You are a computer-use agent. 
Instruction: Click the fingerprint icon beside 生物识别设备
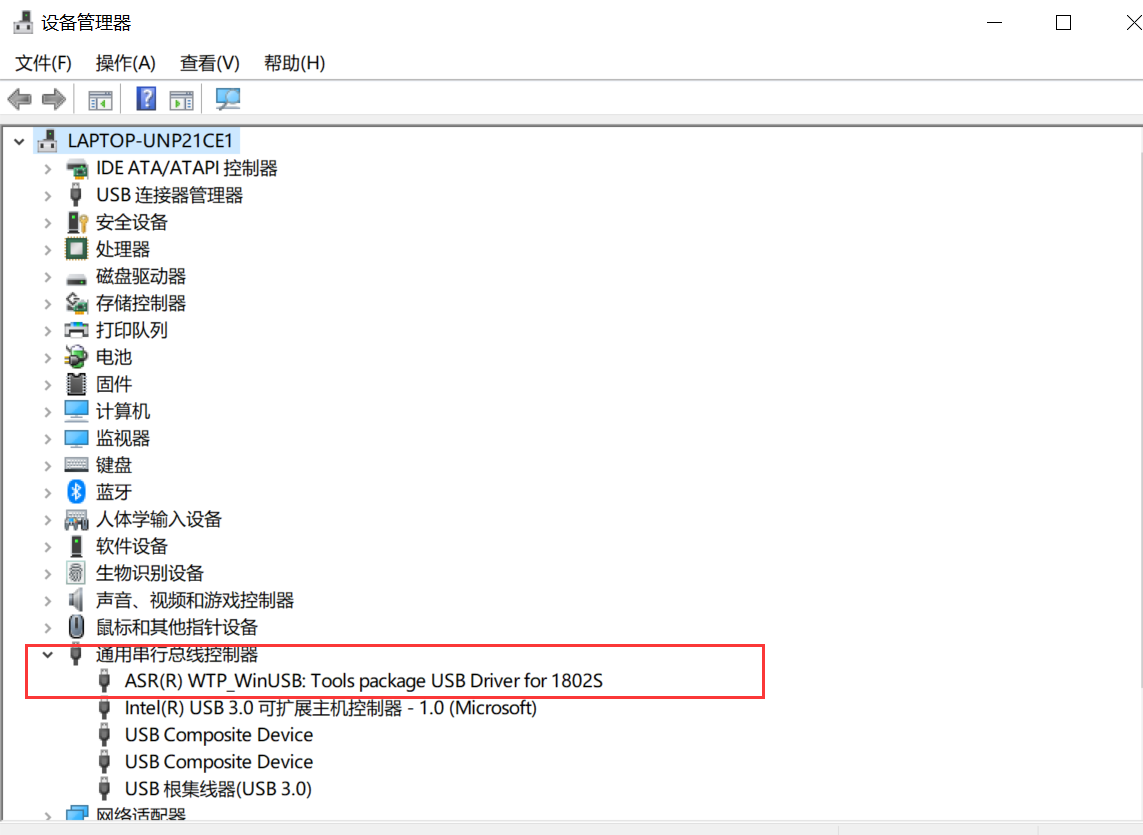(x=77, y=573)
